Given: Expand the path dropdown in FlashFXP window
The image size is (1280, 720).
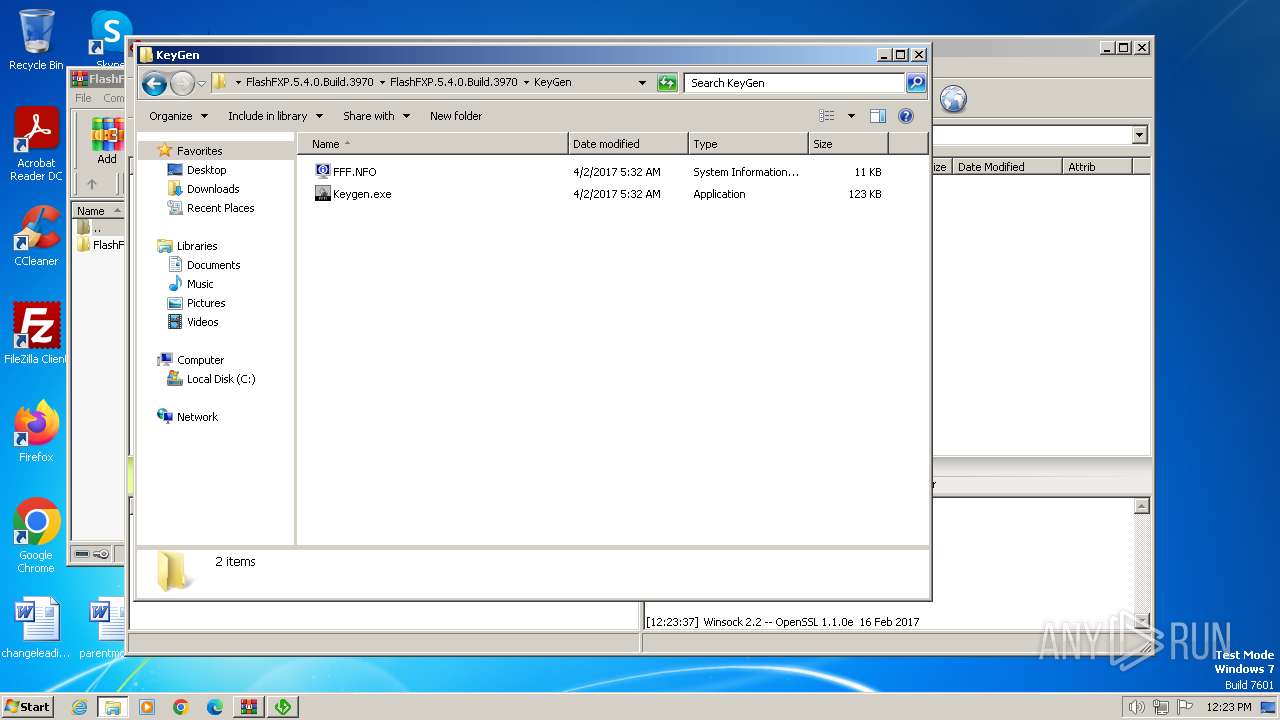Looking at the screenshot, I should click(x=1140, y=135).
